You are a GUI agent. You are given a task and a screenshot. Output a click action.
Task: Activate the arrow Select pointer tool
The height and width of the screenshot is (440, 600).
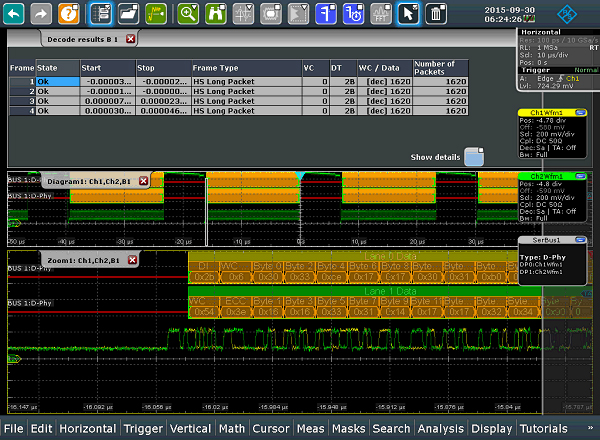click(408, 14)
